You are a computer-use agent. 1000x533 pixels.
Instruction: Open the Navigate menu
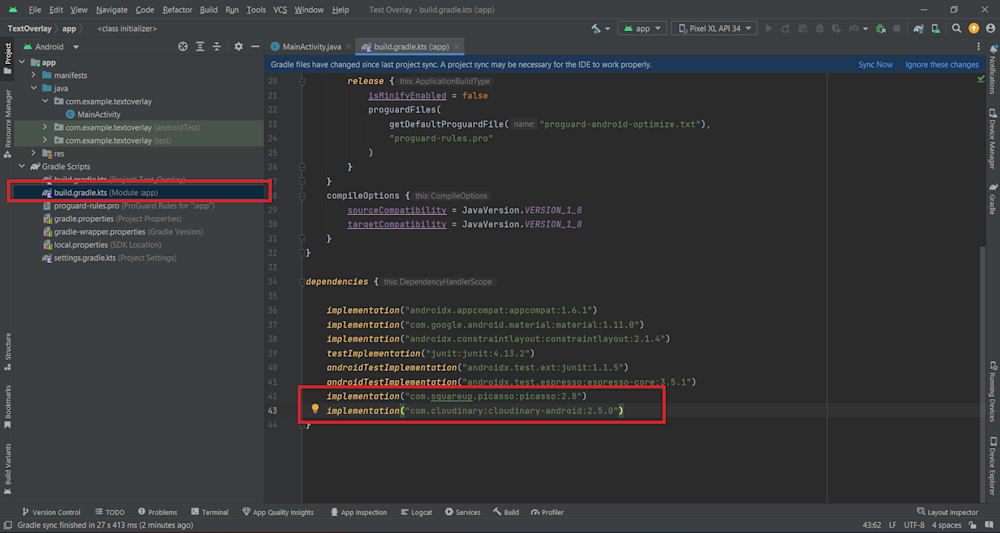pyautogui.click(x=112, y=10)
